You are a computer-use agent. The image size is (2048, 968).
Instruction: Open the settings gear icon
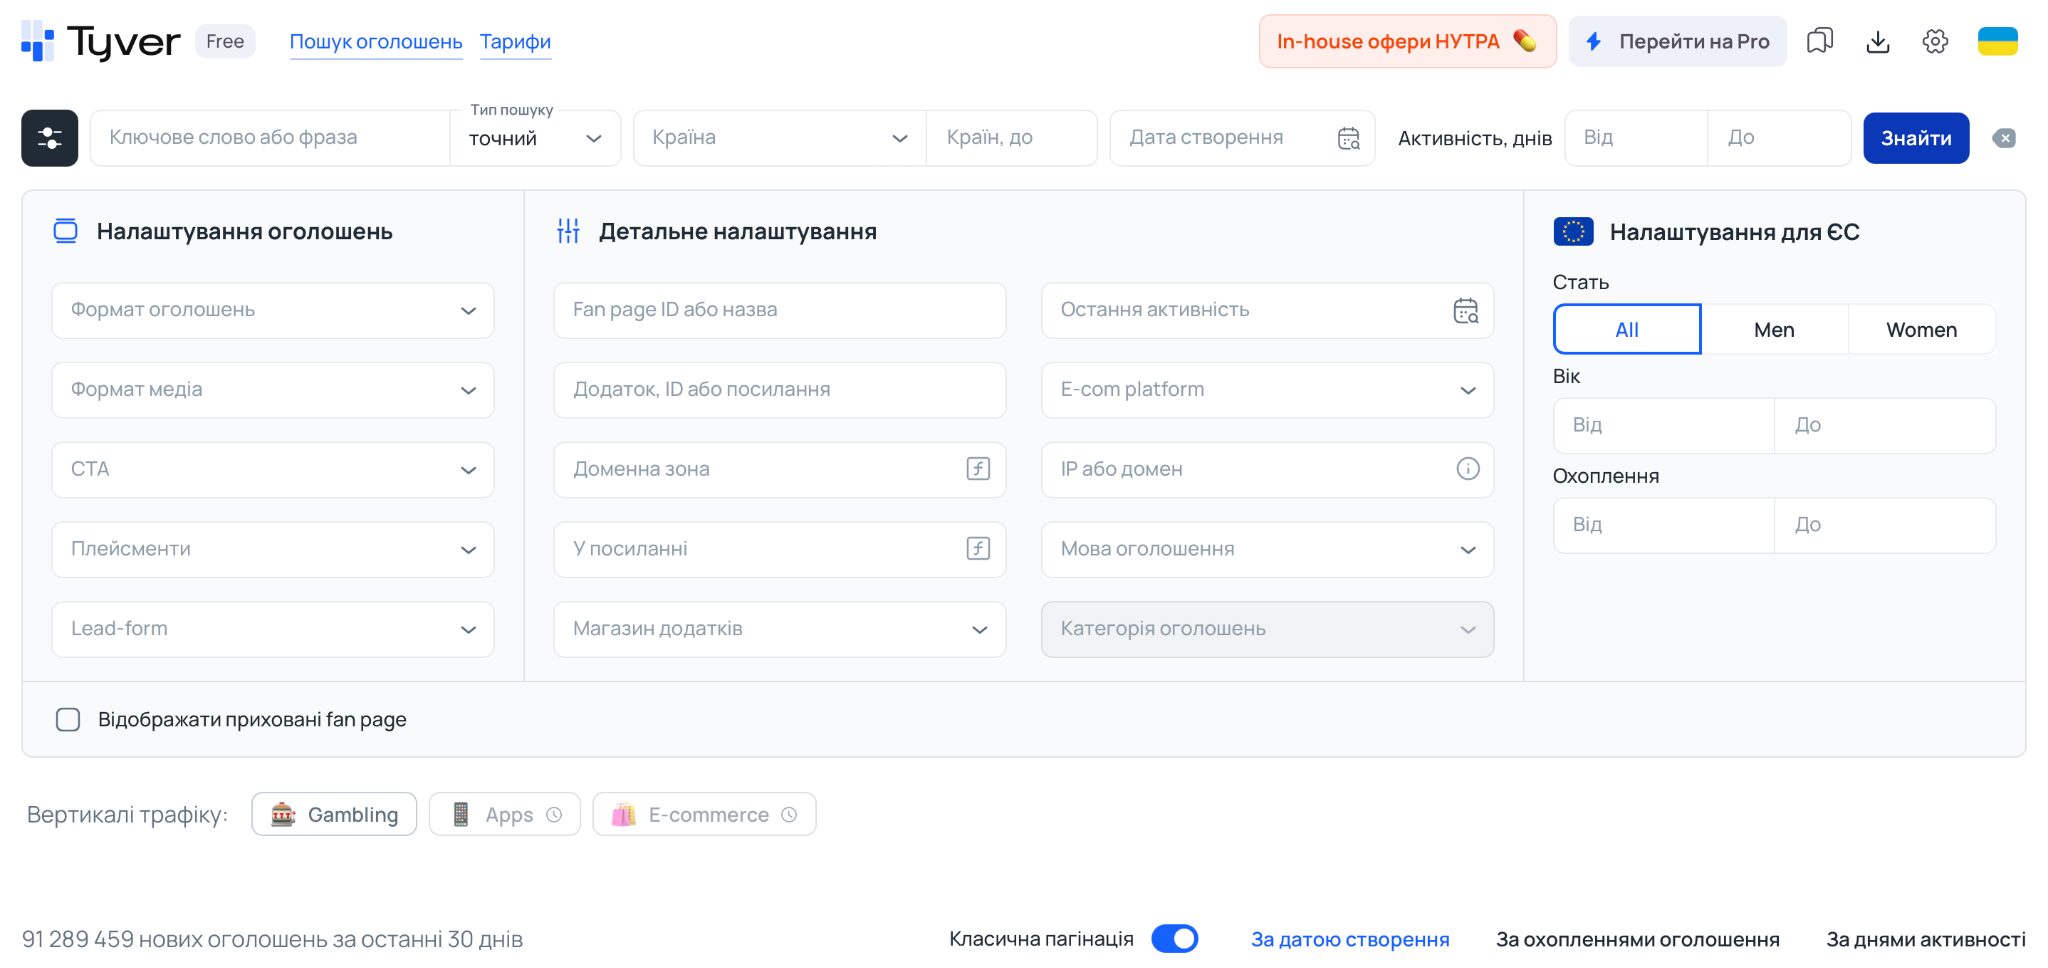(x=1936, y=41)
